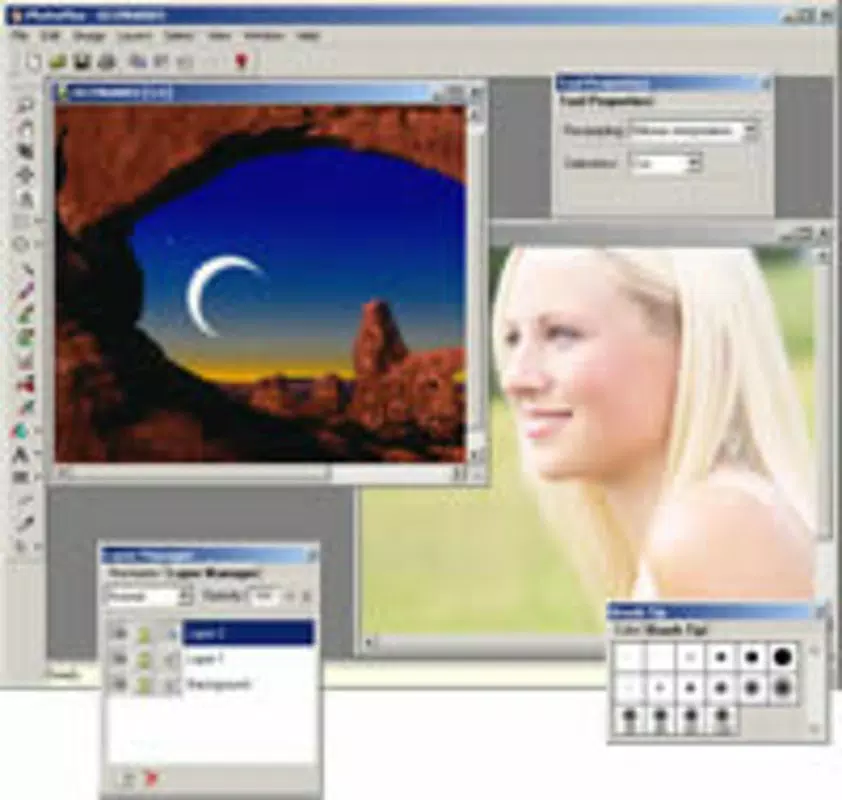
Task: Select Layer 1 in Layer Manager
Action: (x=248, y=659)
